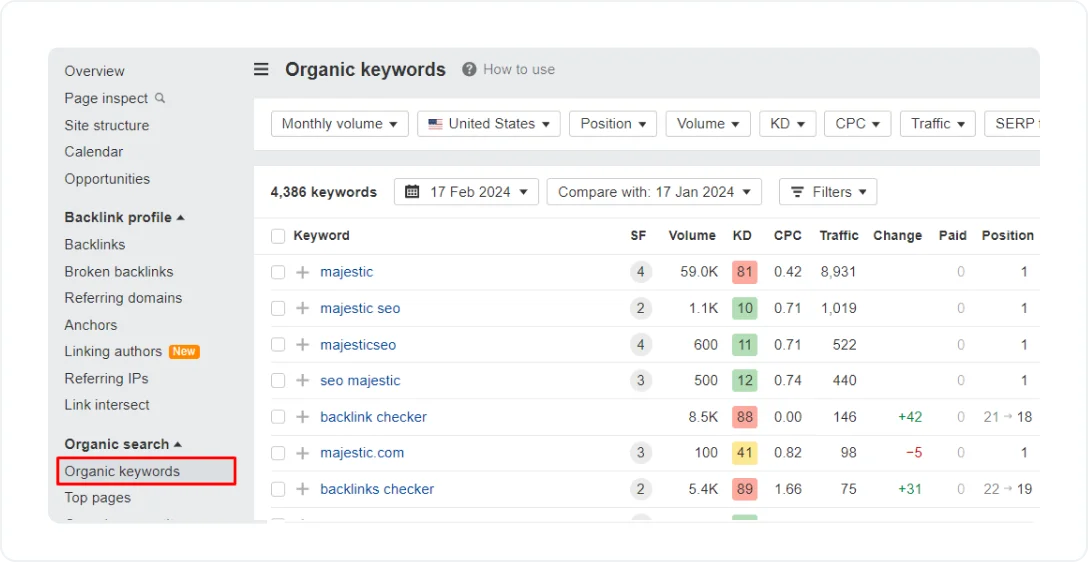1088x562 pixels.
Task: Open the Position filter dropdown
Action: tap(613, 124)
